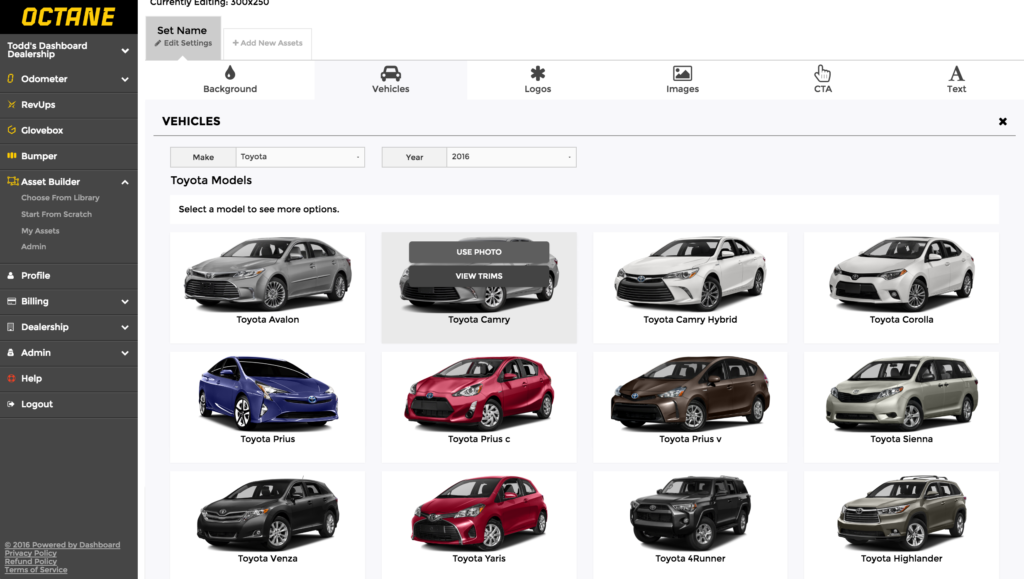This screenshot has height=579, width=1024.
Task: Open Start From Scratch submenu item
Action: (56, 214)
